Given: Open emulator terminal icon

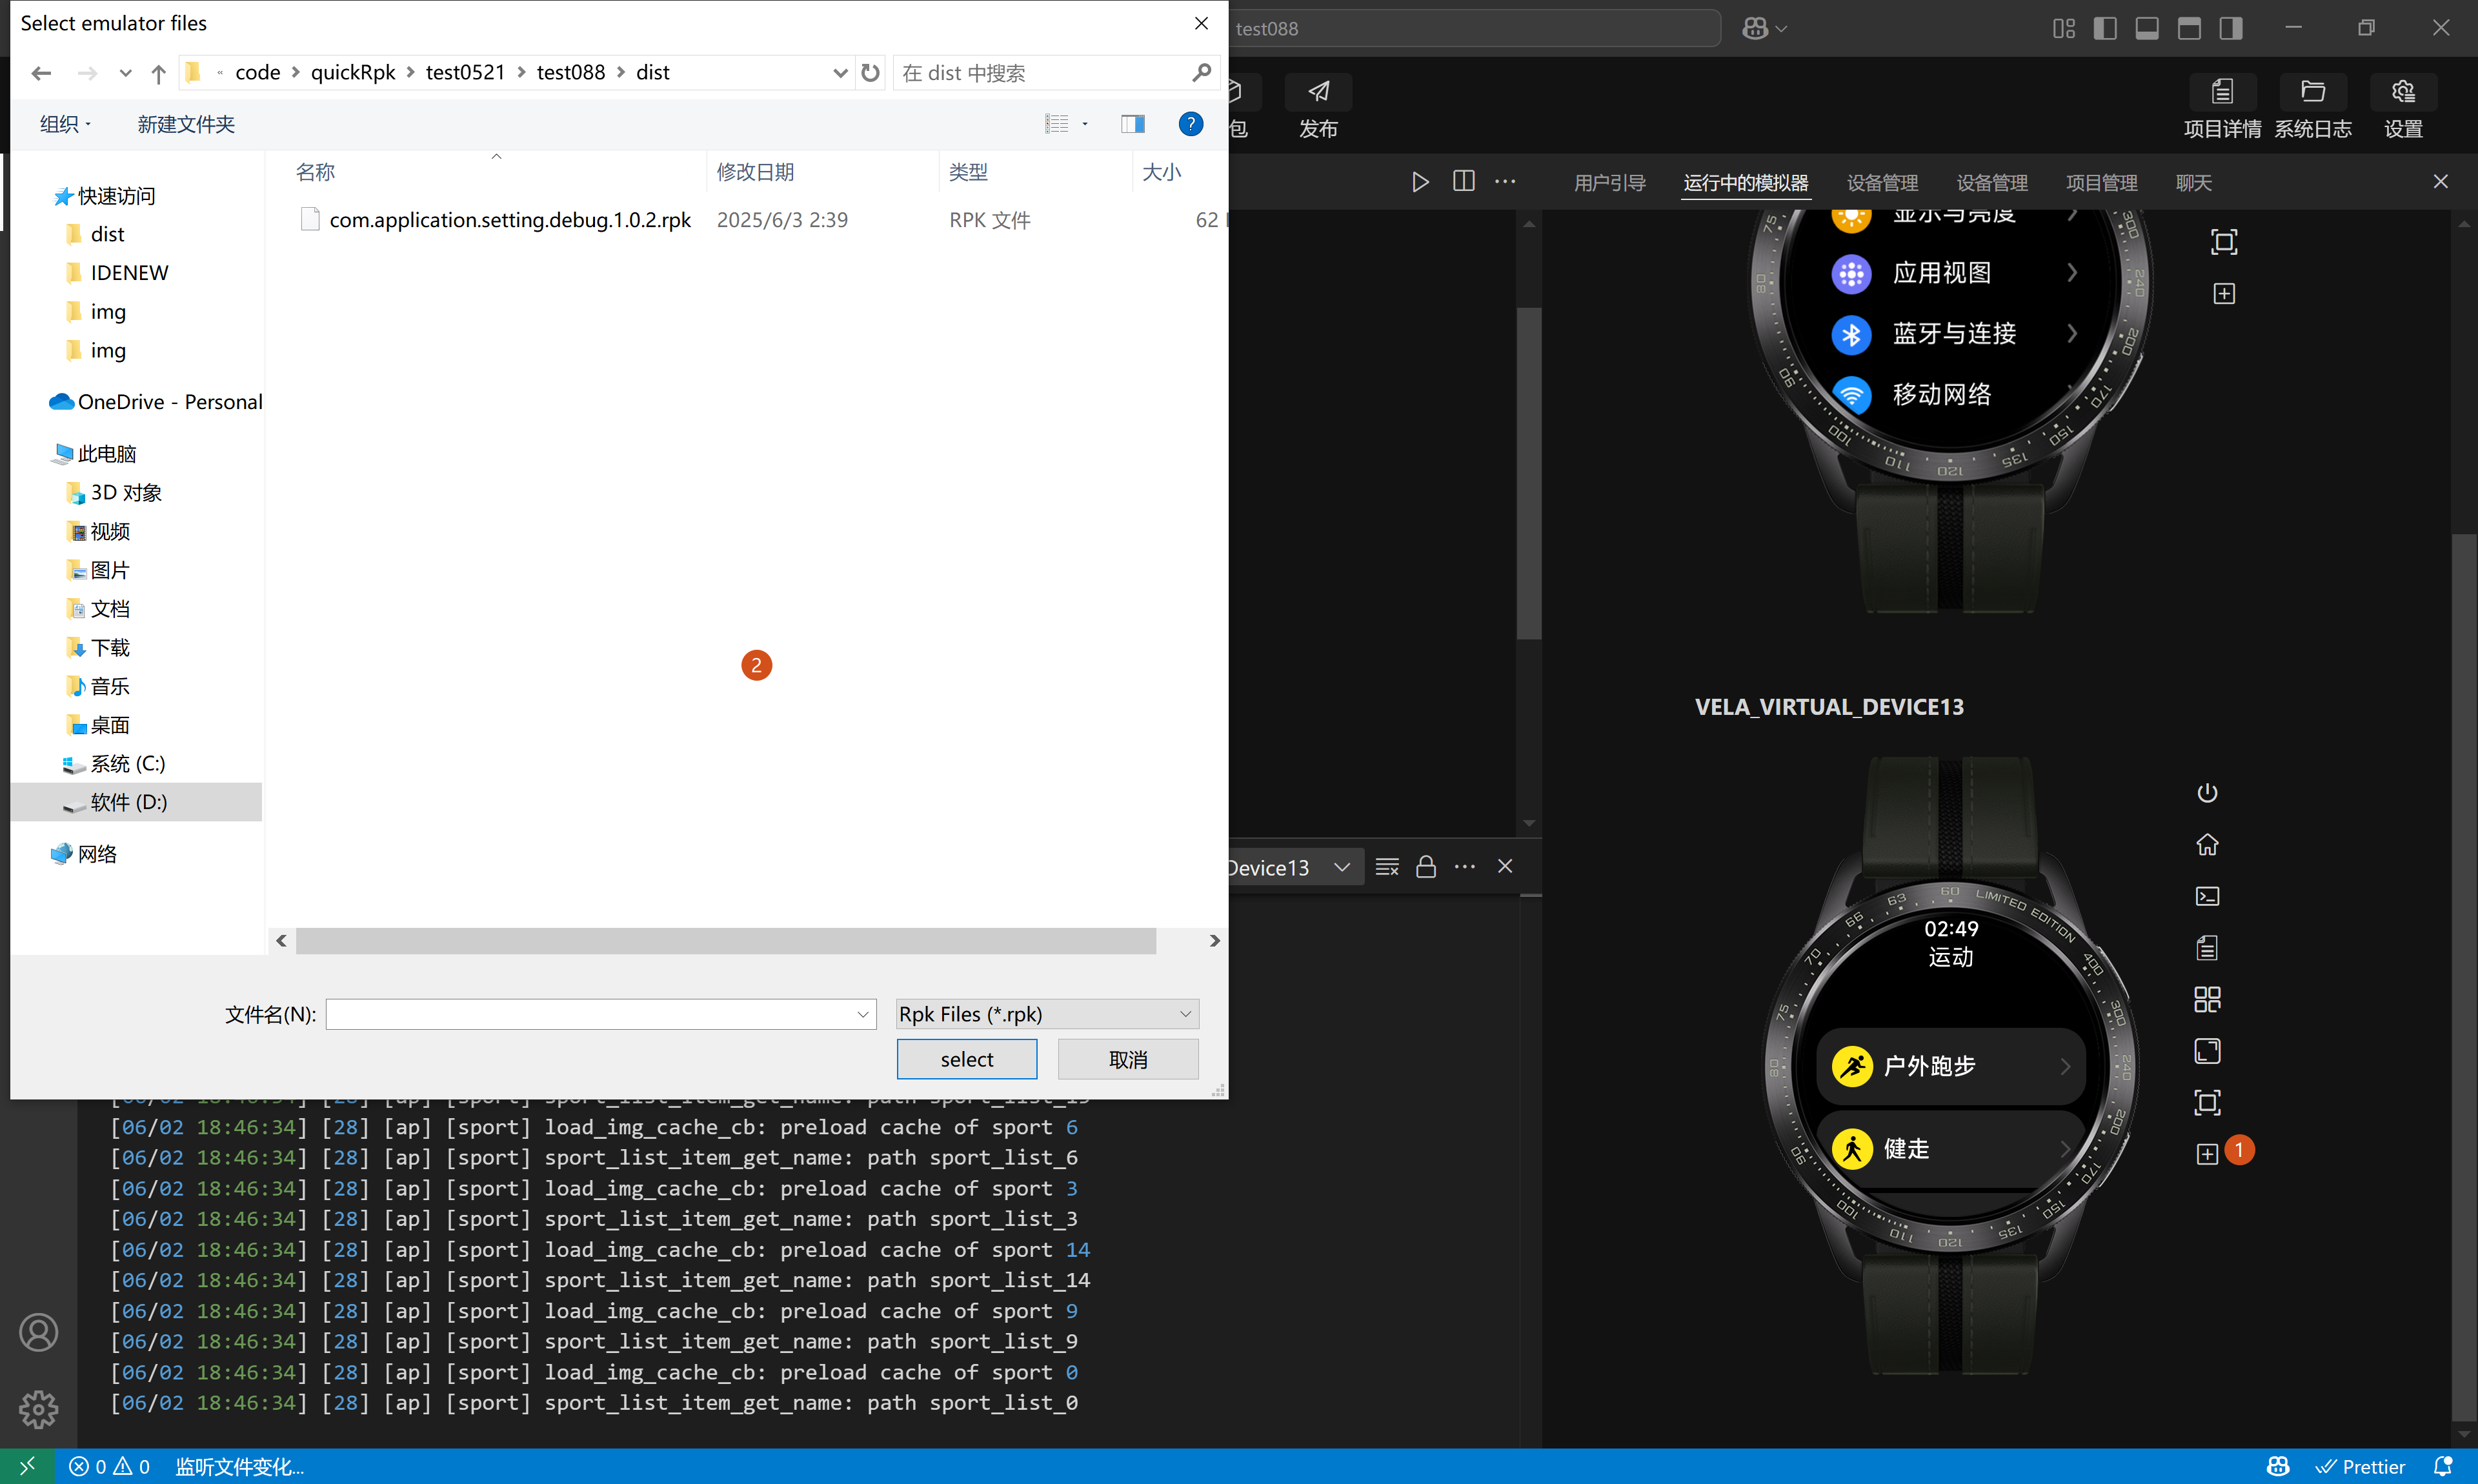Looking at the screenshot, I should click(x=2207, y=896).
